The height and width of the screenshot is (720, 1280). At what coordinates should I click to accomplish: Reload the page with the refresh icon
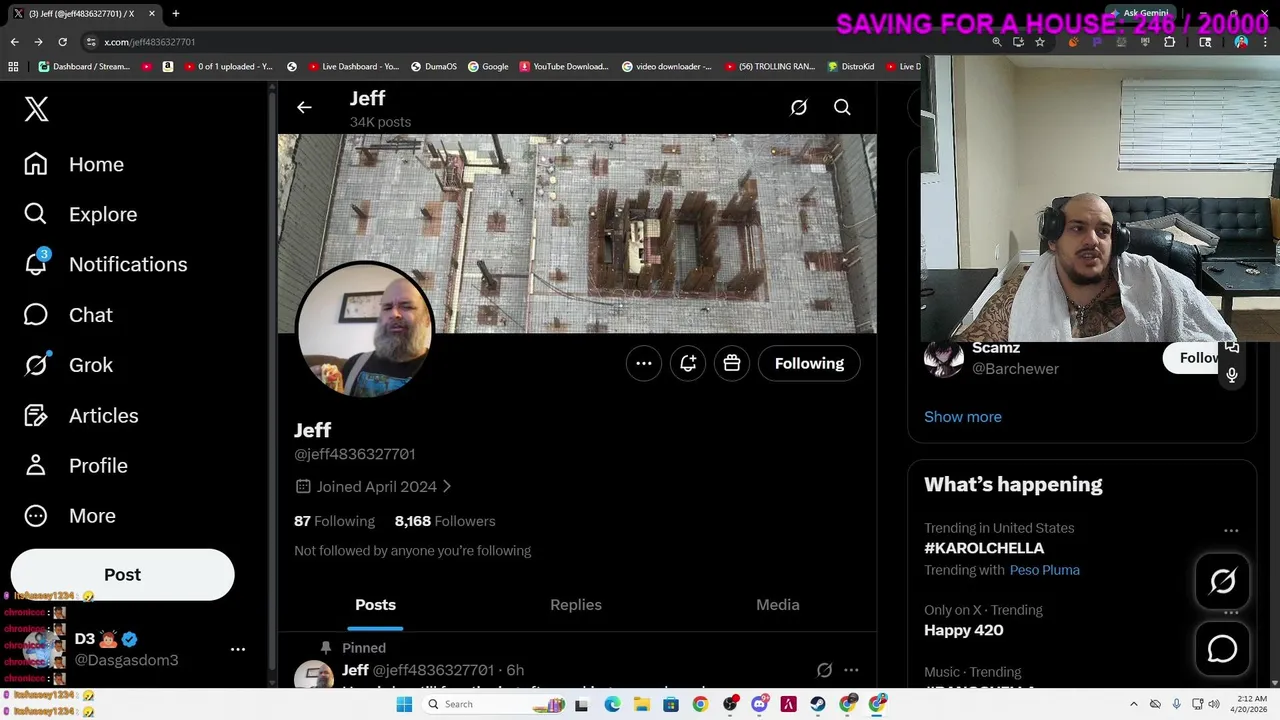coord(62,42)
